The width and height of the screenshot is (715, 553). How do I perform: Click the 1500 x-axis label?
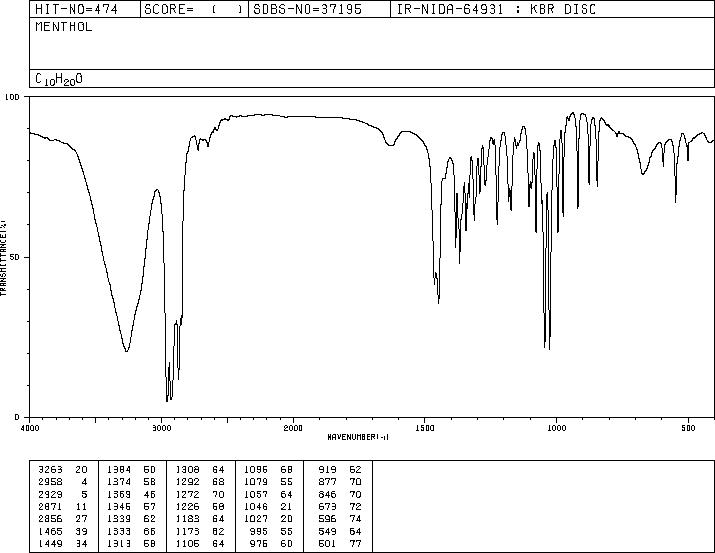425,428
